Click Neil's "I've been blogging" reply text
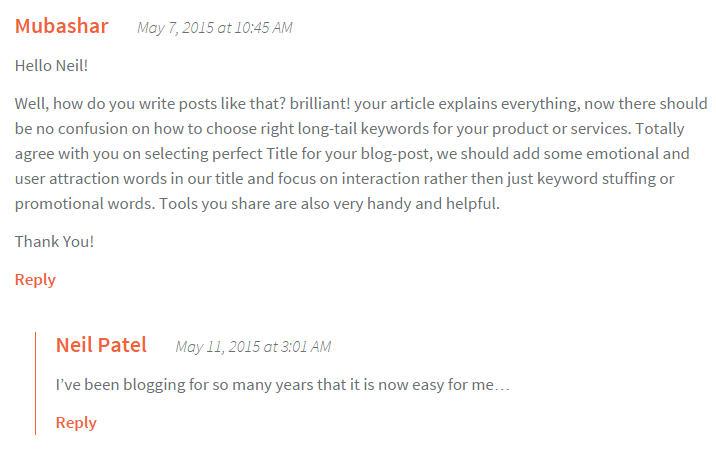716x452 pixels. [283, 384]
